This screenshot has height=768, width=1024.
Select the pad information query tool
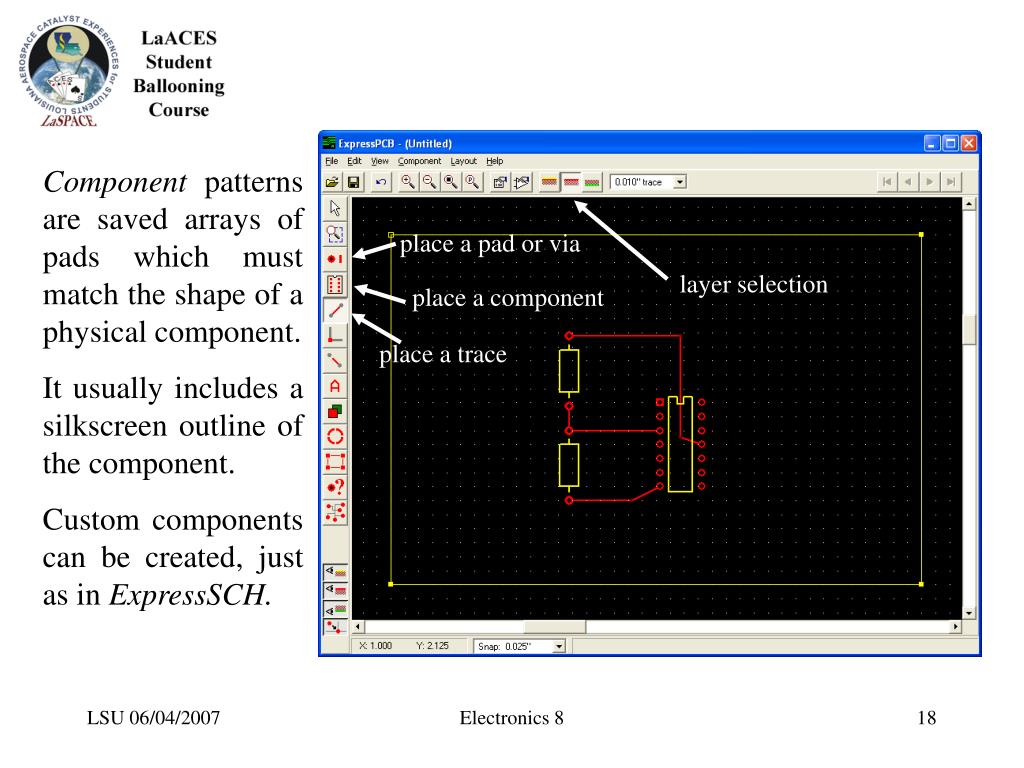click(335, 488)
